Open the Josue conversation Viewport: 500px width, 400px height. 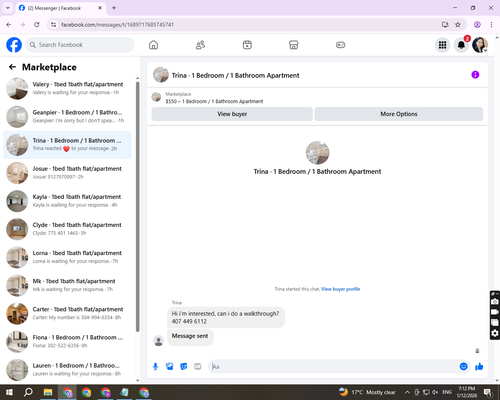point(68,173)
